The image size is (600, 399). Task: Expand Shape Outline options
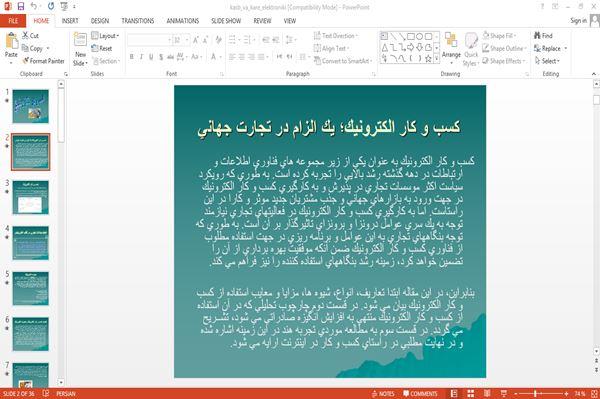pos(504,48)
